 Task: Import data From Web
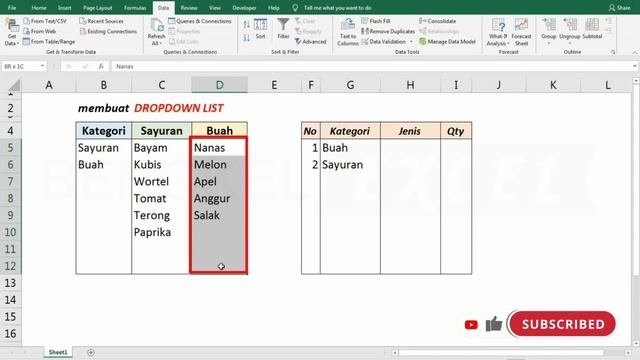(40, 31)
